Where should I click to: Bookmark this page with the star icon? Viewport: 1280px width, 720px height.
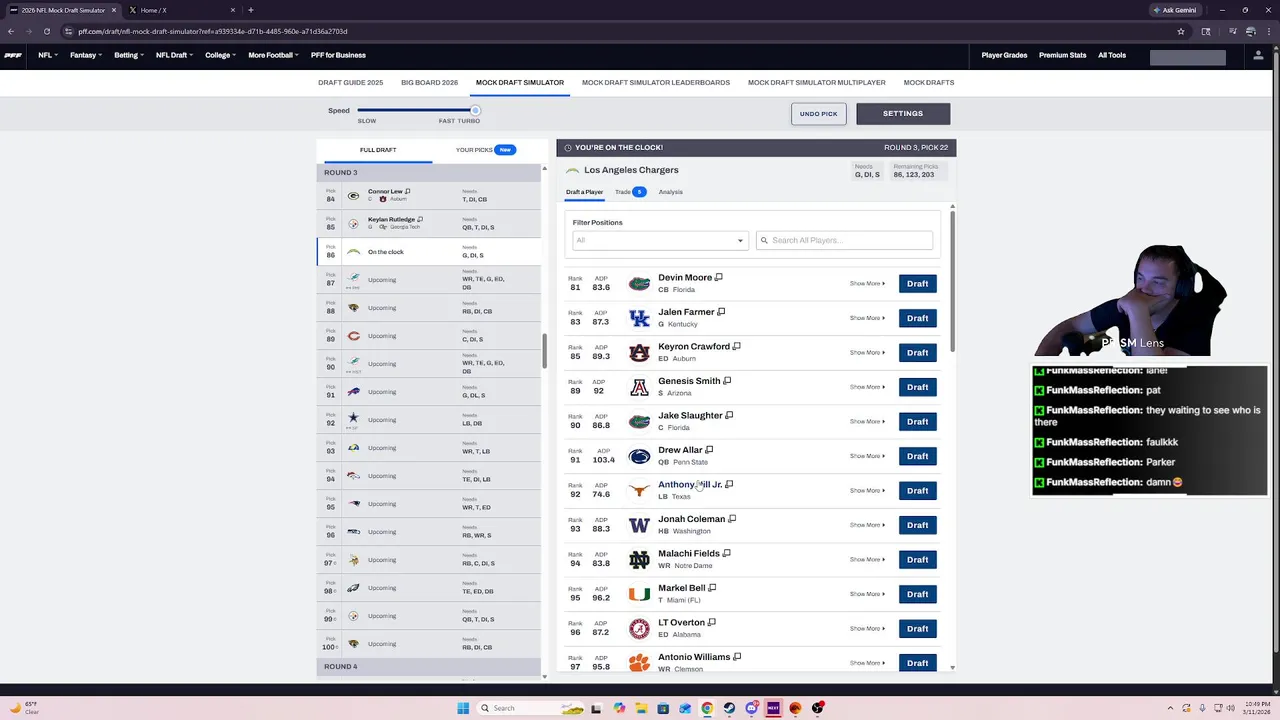click(1181, 31)
